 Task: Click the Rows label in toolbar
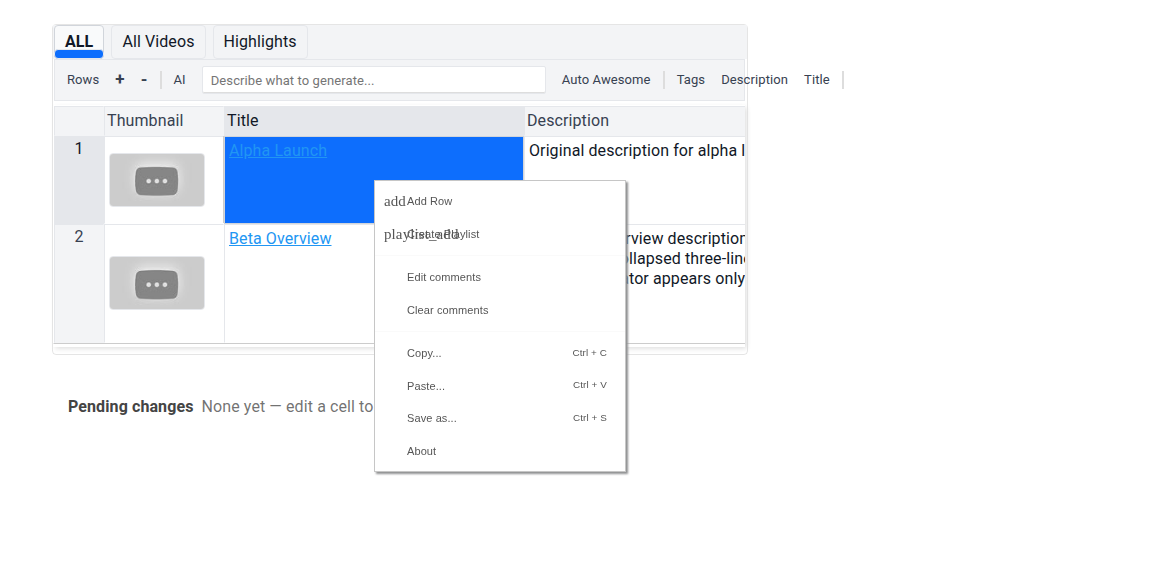pyautogui.click(x=83, y=80)
